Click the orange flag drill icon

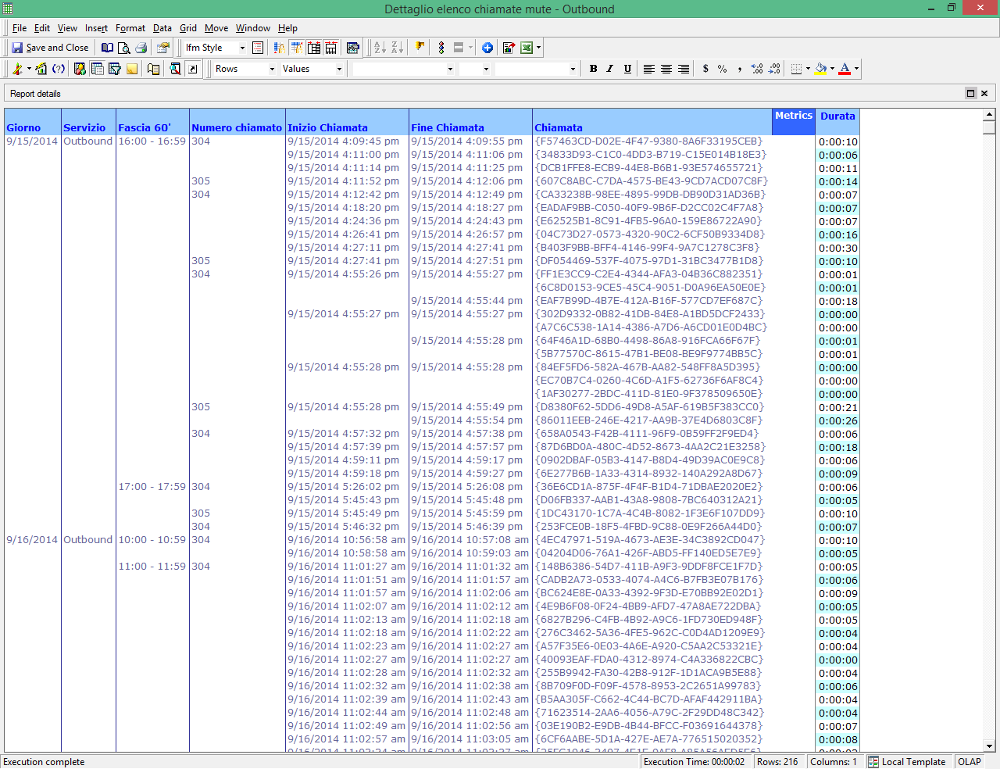420,48
